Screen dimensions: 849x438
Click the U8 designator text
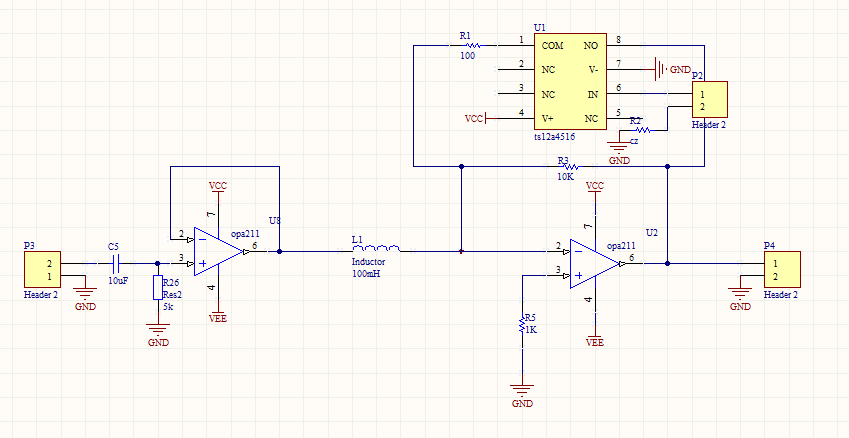pyautogui.click(x=275, y=221)
